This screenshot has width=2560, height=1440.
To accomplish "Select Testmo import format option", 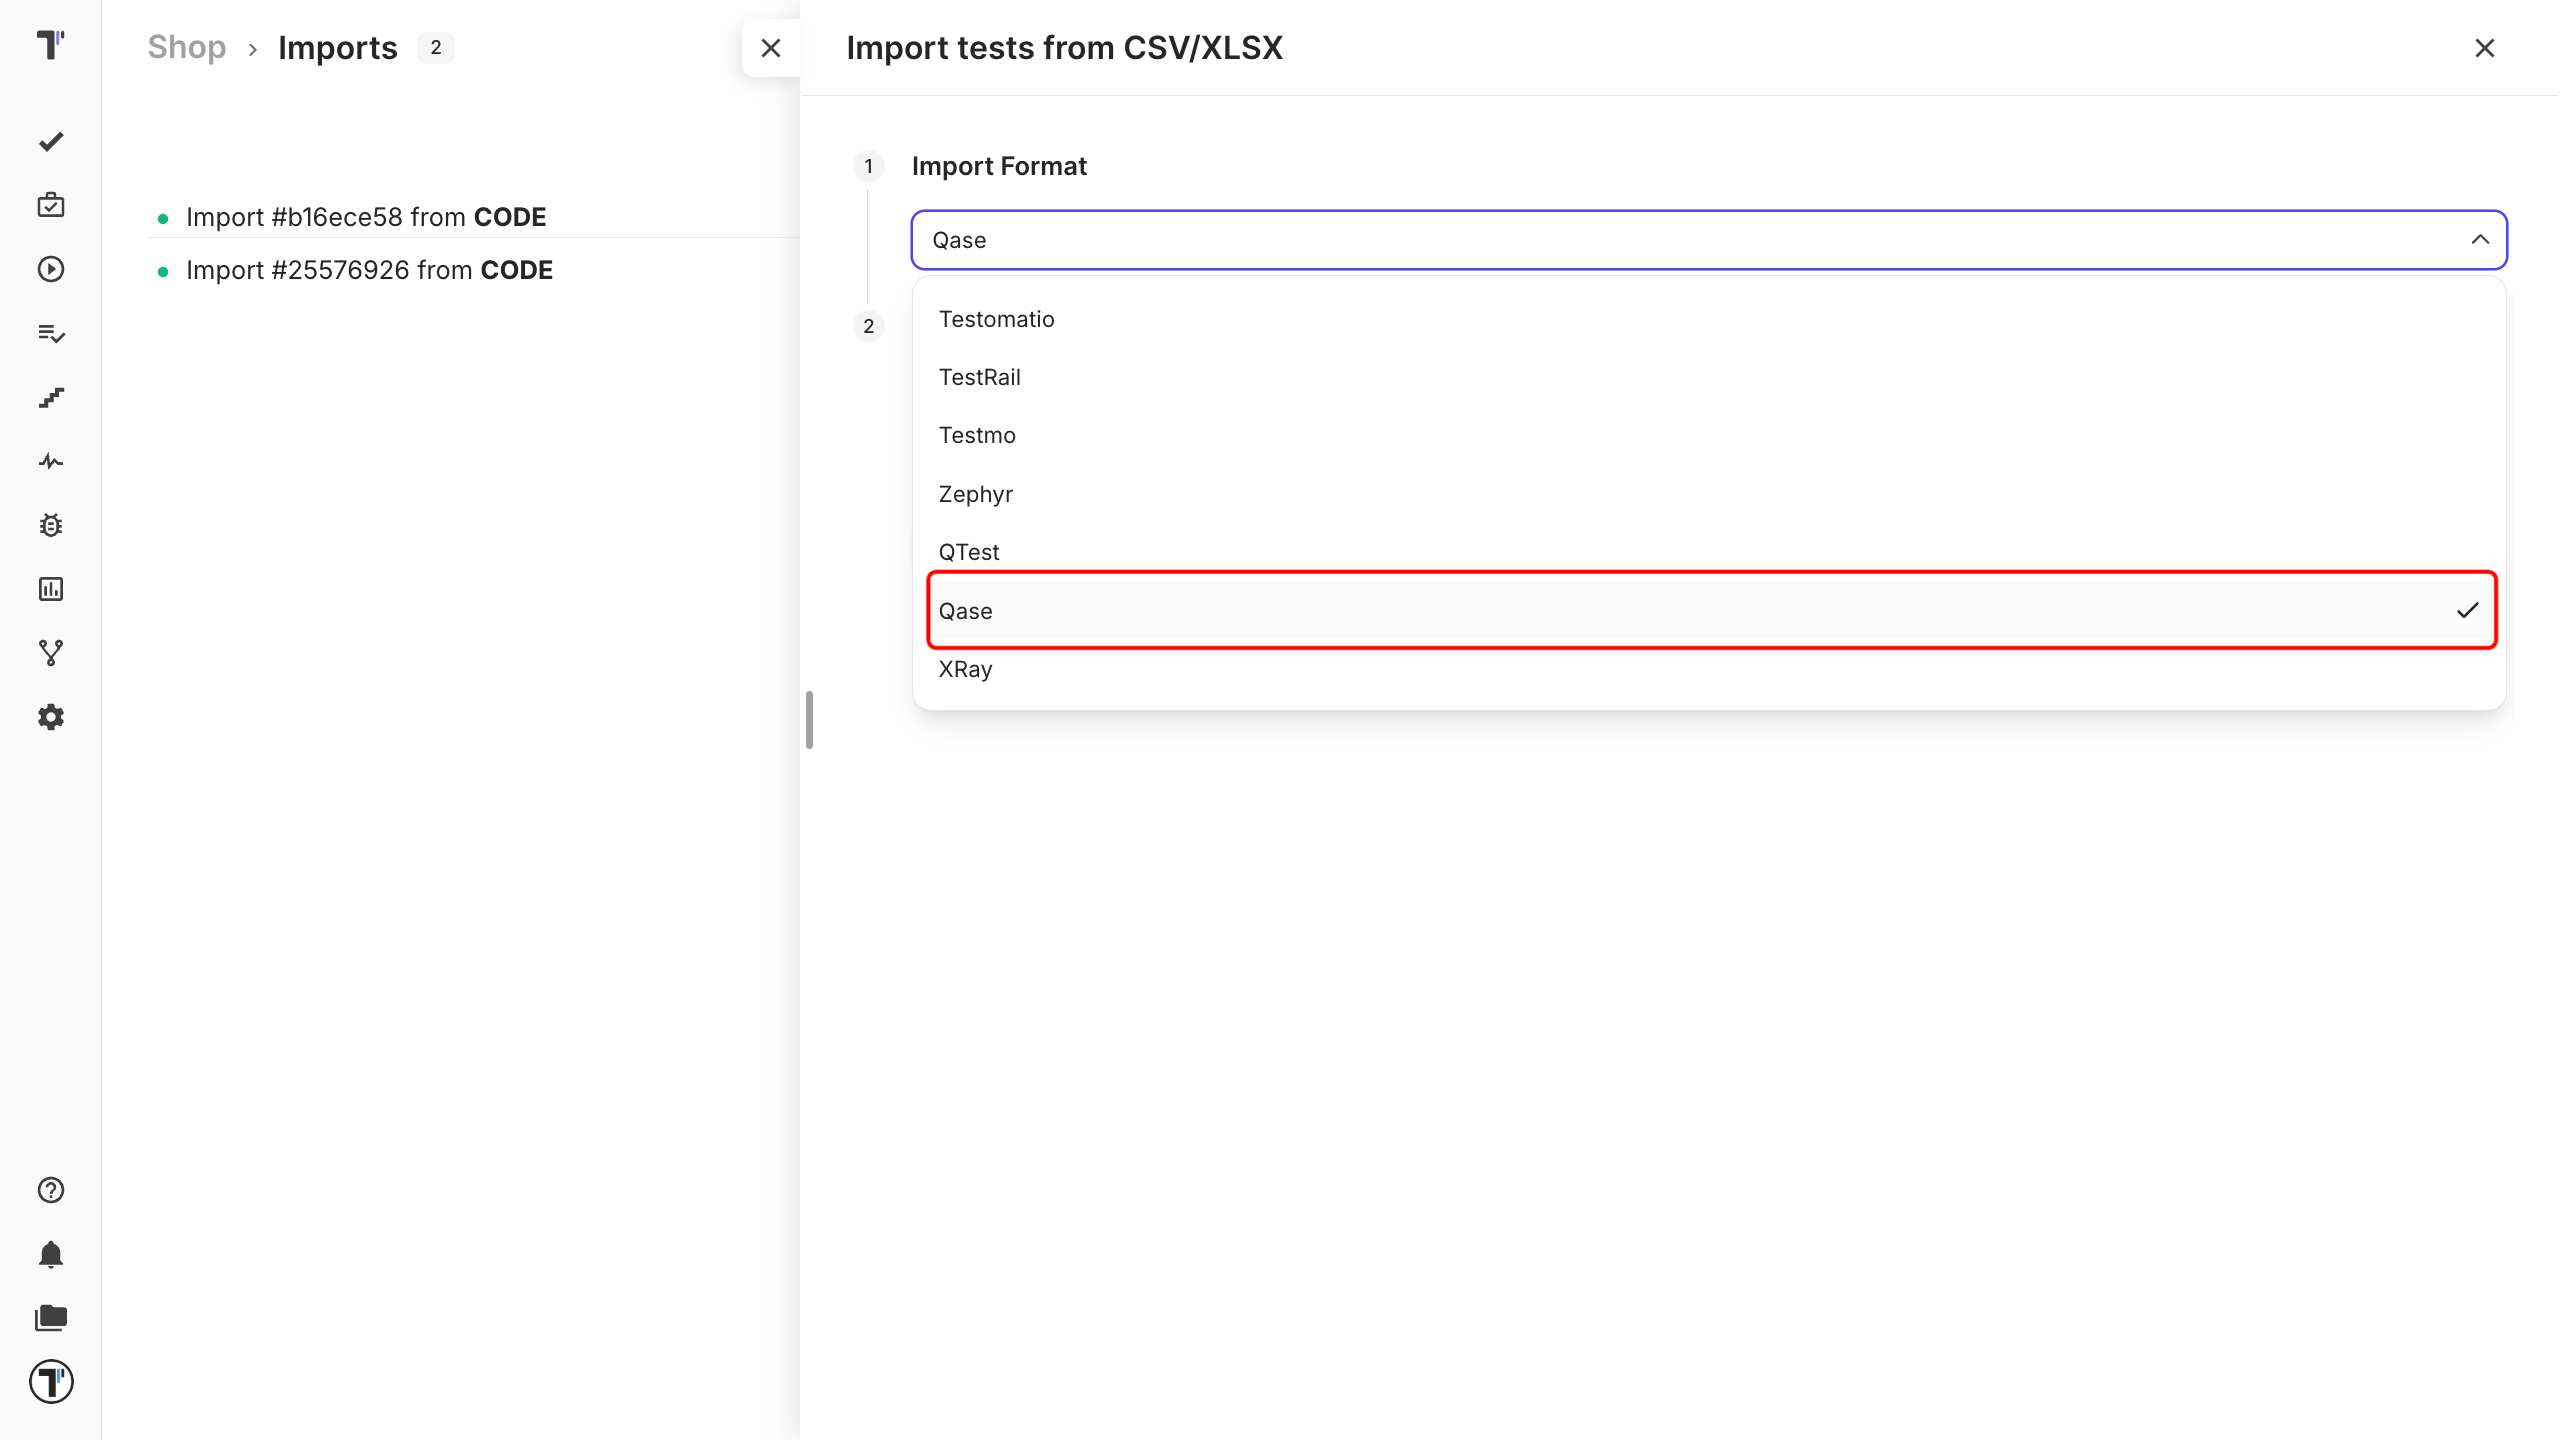I will (1709, 435).
